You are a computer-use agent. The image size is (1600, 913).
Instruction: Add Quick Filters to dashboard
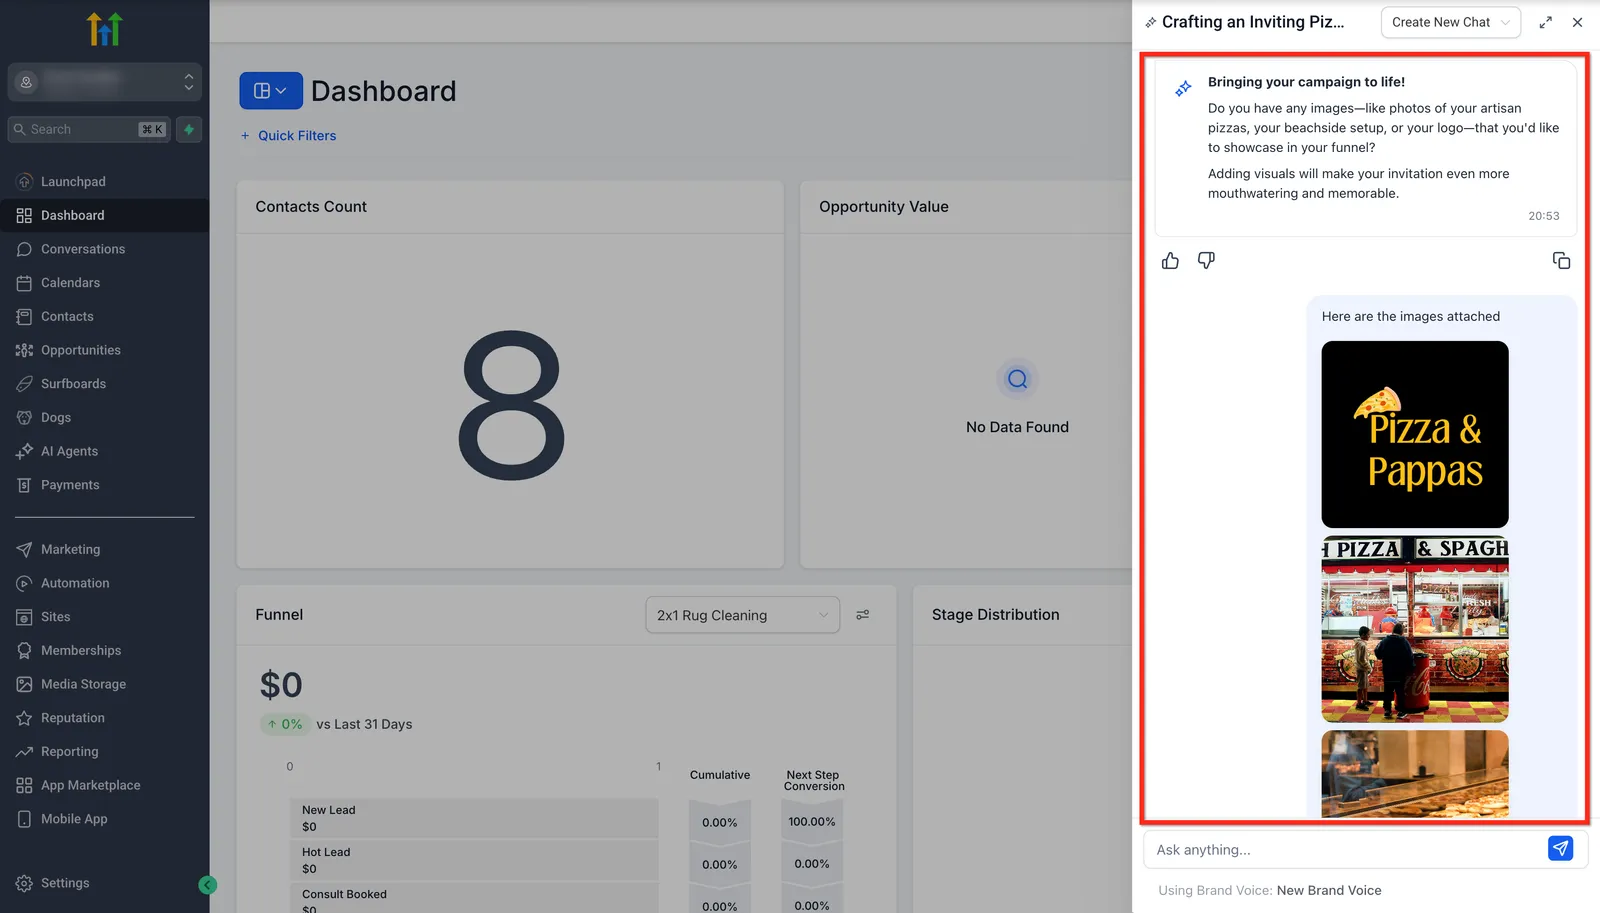coord(288,136)
